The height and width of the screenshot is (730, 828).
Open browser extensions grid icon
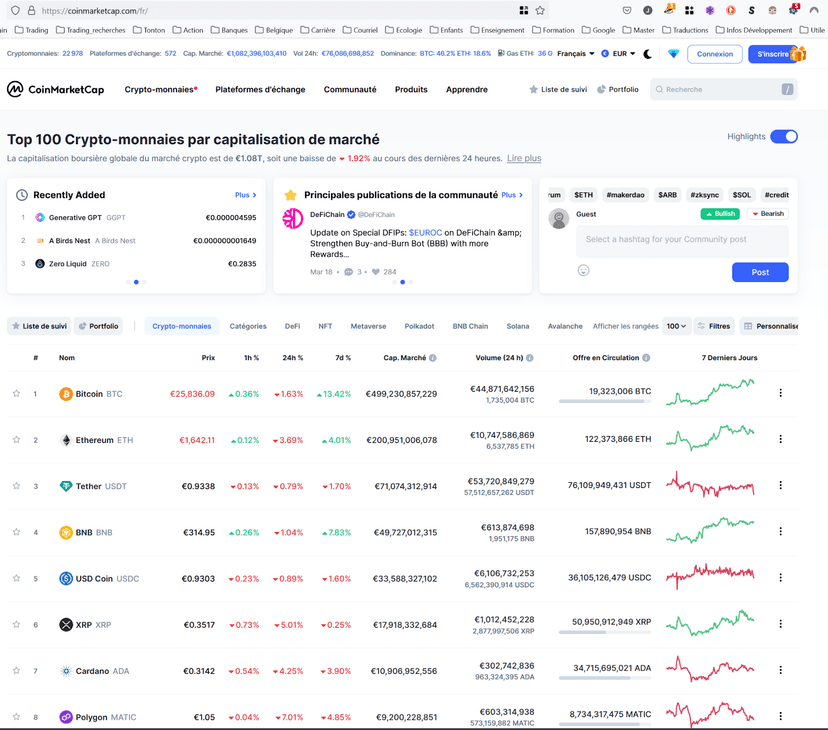point(689,11)
